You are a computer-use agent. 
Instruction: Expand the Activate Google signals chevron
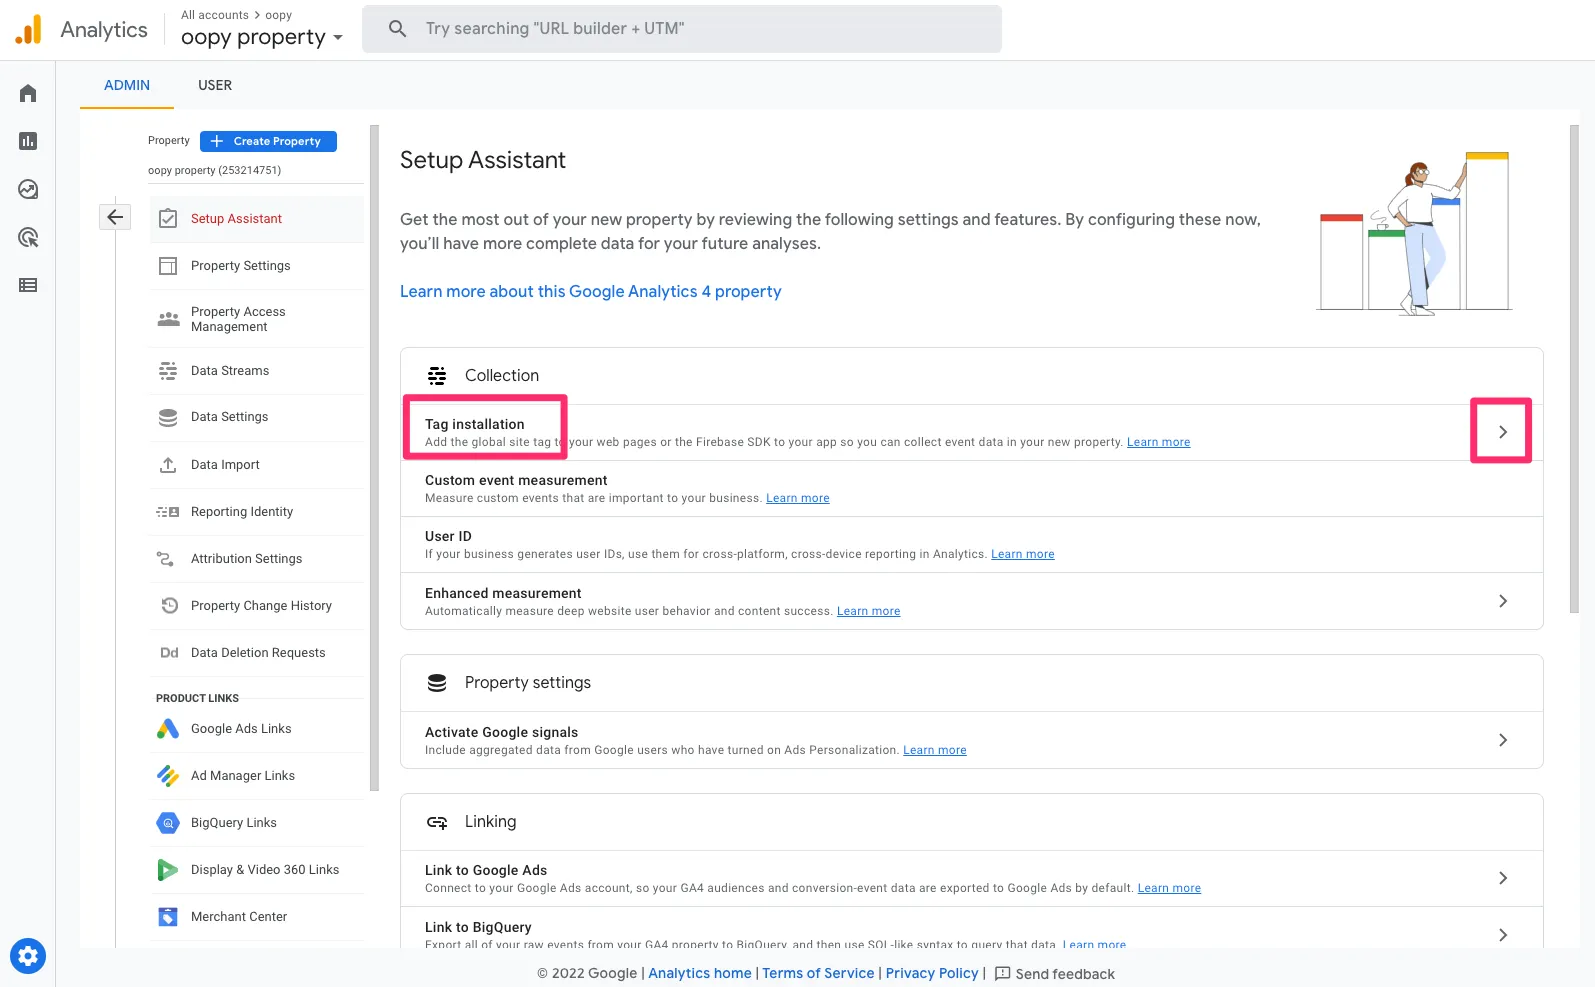(x=1502, y=740)
